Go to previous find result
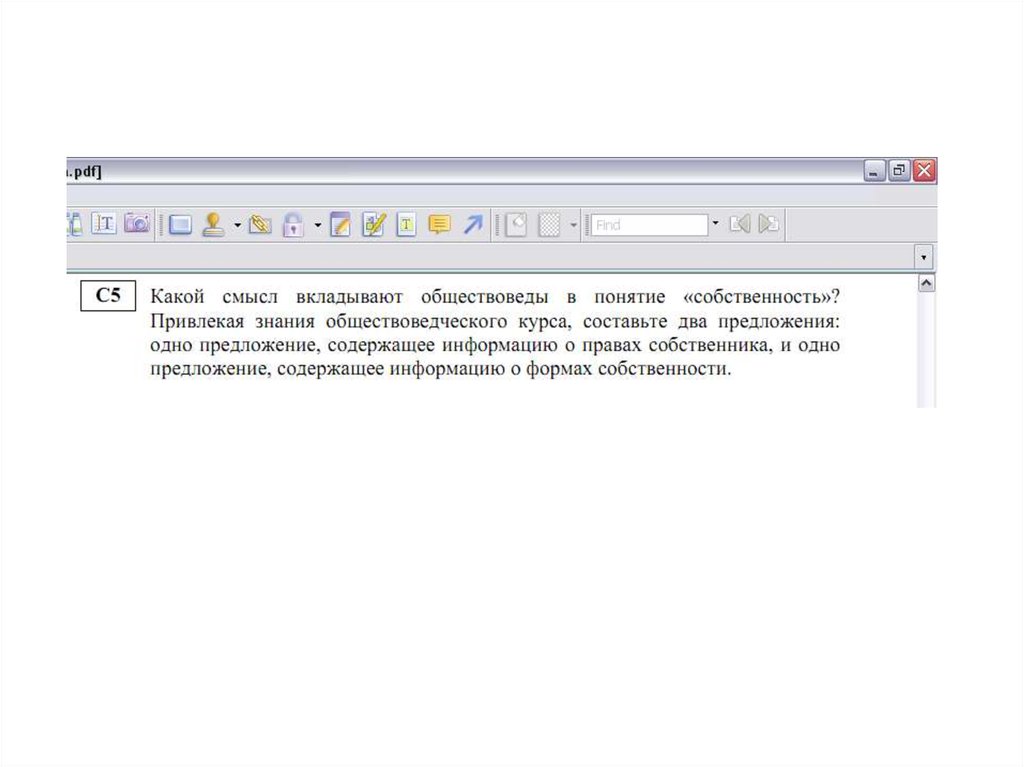1024x767 pixels. (740, 225)
